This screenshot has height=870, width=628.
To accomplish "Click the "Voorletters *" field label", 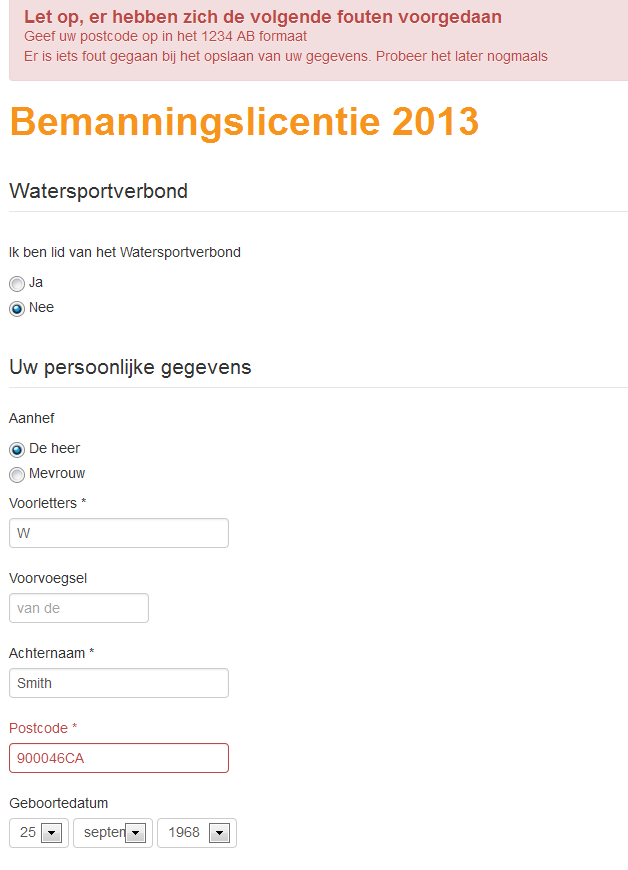I will click(x=48, y=503).
